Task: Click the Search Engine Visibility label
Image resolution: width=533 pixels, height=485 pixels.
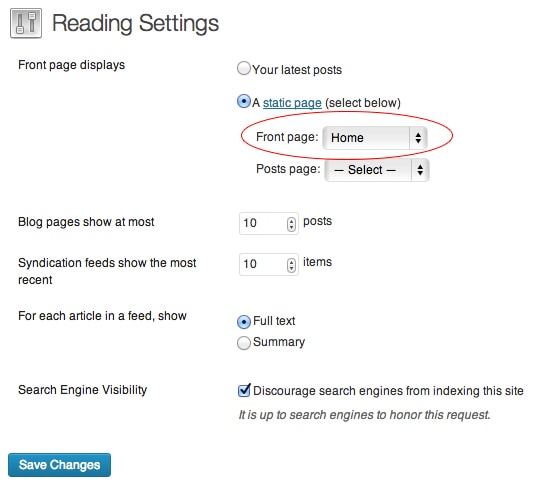Action: pos(83,390)
